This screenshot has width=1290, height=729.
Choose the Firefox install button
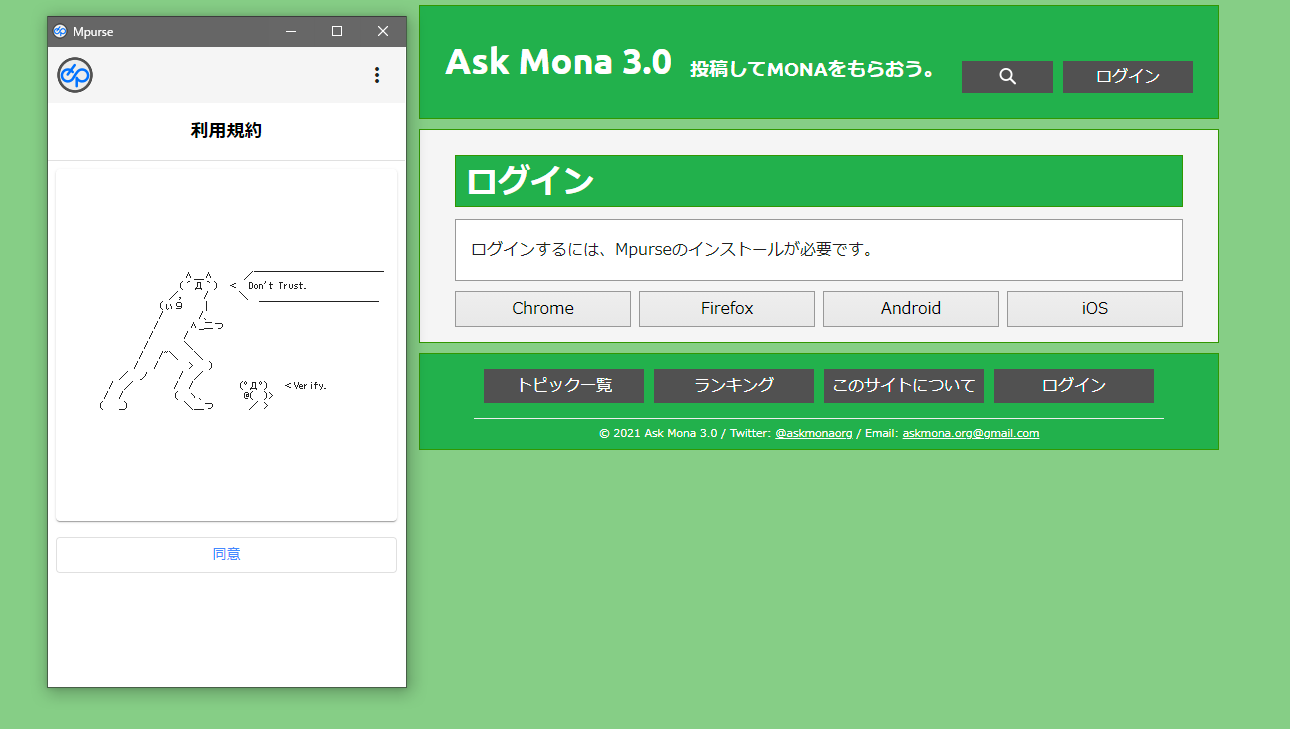pos(727,309)
